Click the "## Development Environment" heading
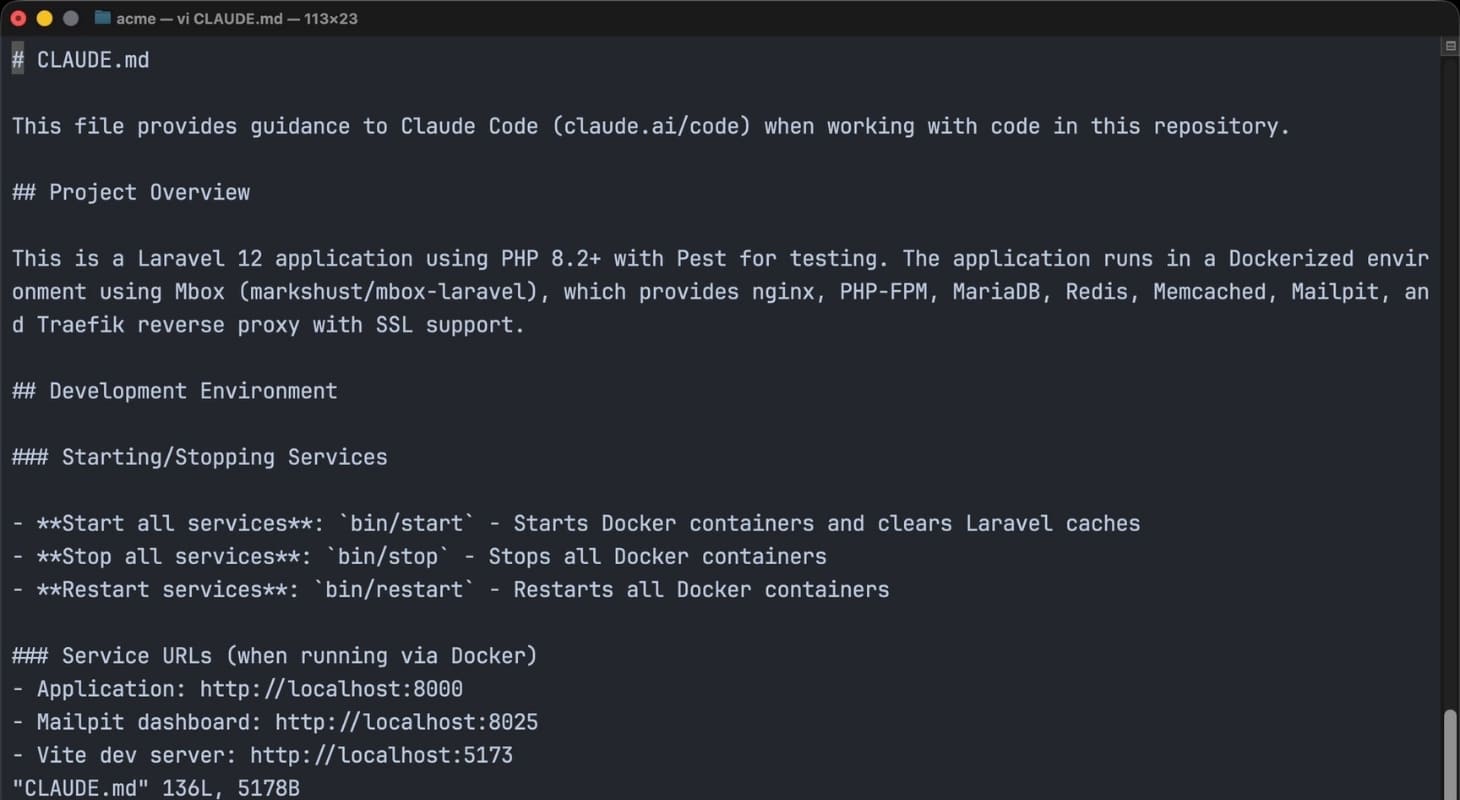The width and height of the screenshot is (1460, 800). point(175,391)
